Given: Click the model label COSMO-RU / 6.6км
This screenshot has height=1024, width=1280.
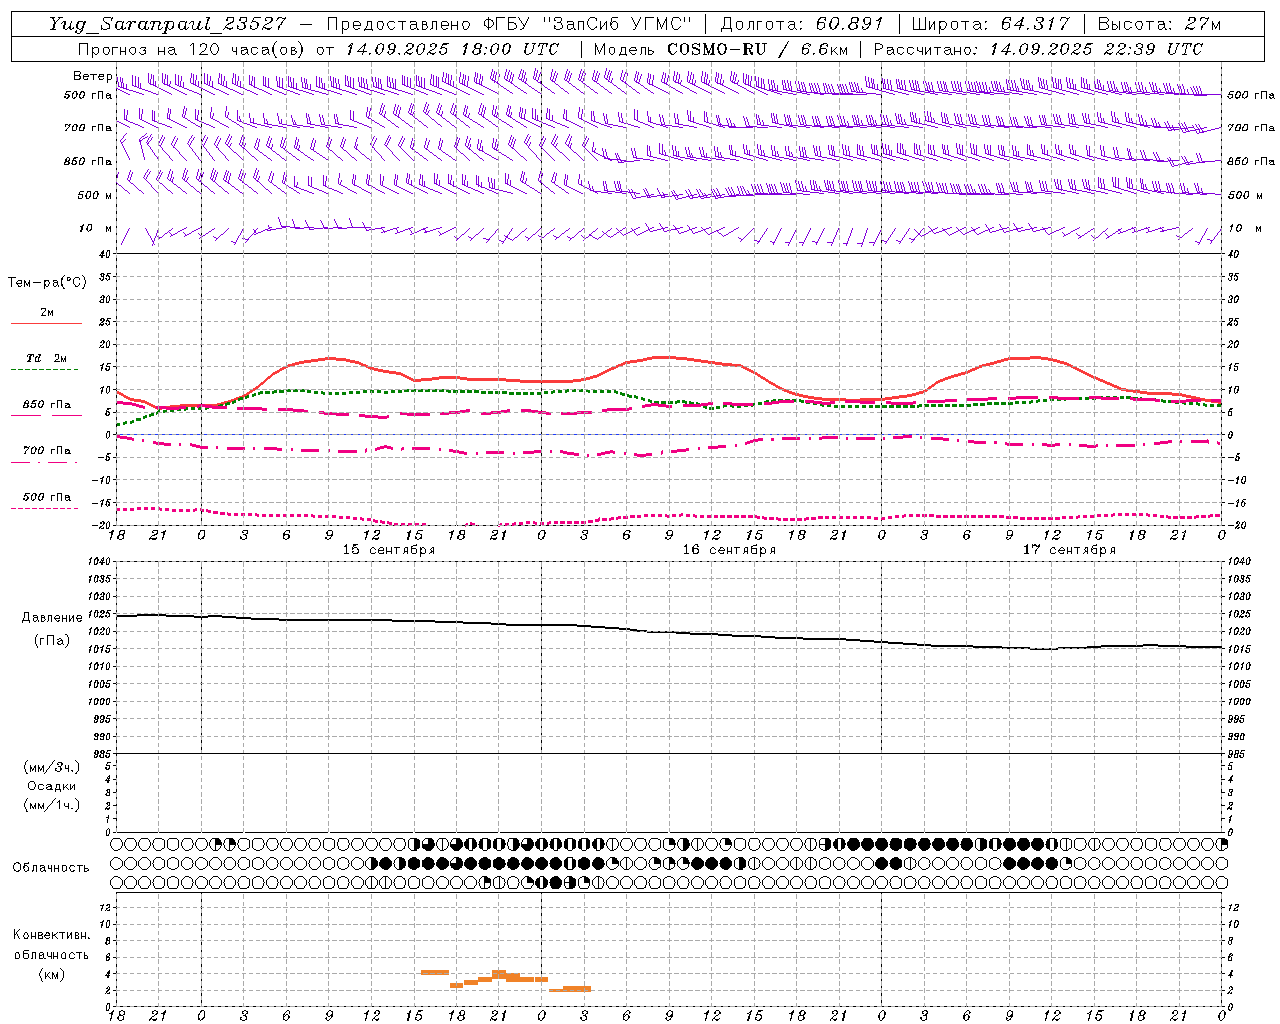Looking at the screenshot, I should tap(757, 49).
